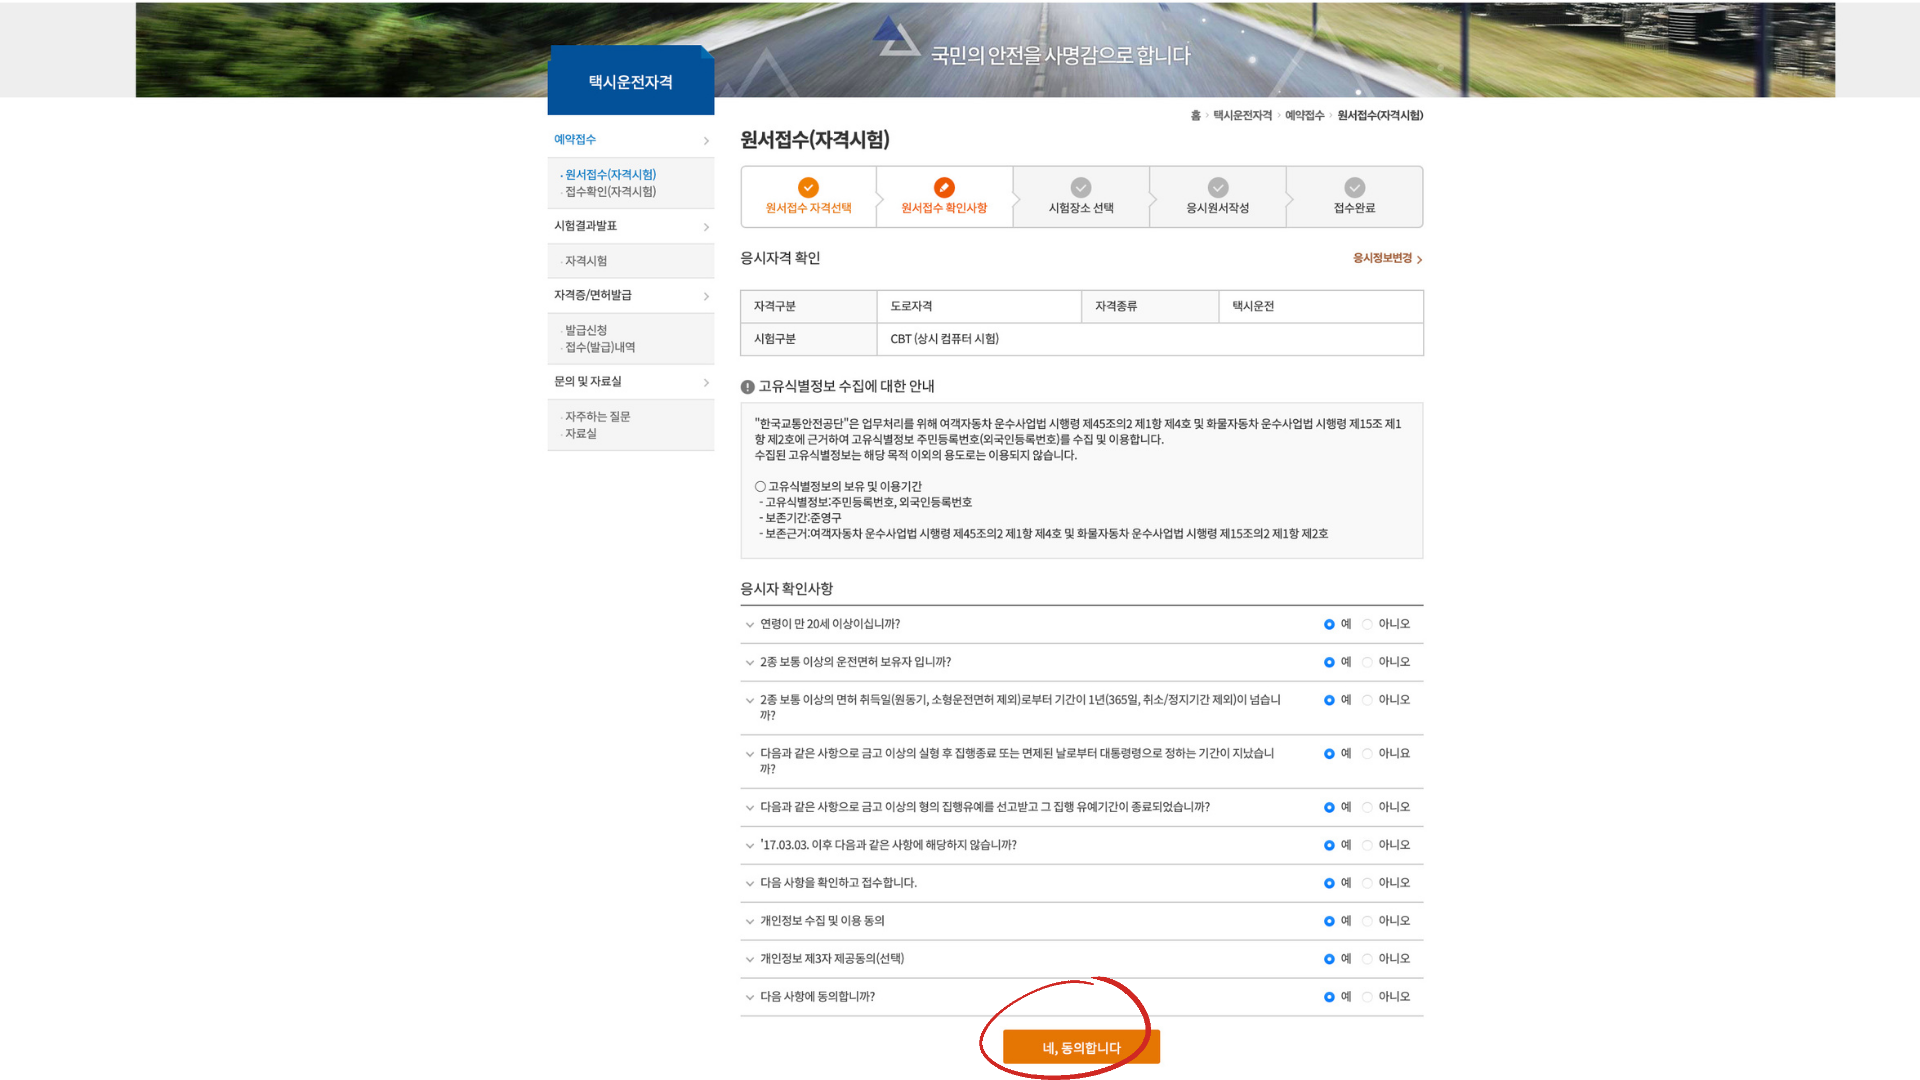Expand the 예약접수 sidebar menu chevron
This screenshot has width=1920, height=1080.
click(707, 140)
